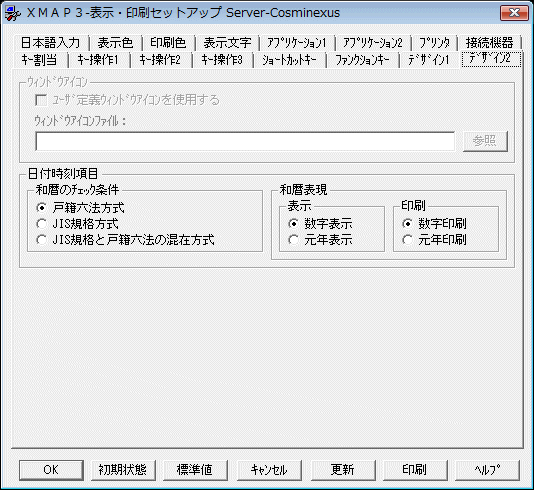534x490 pixels.
Task: Click the 標準値 button
Action: (195, 470)
